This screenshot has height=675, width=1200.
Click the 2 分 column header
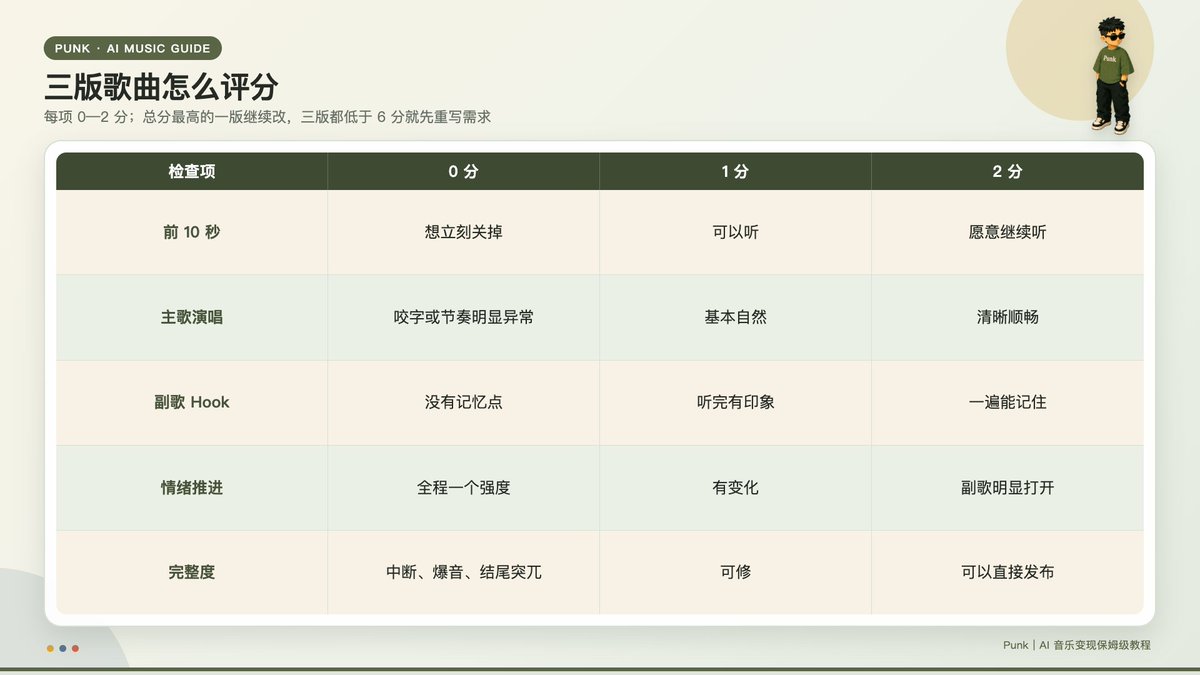[x=1008, y=171]
